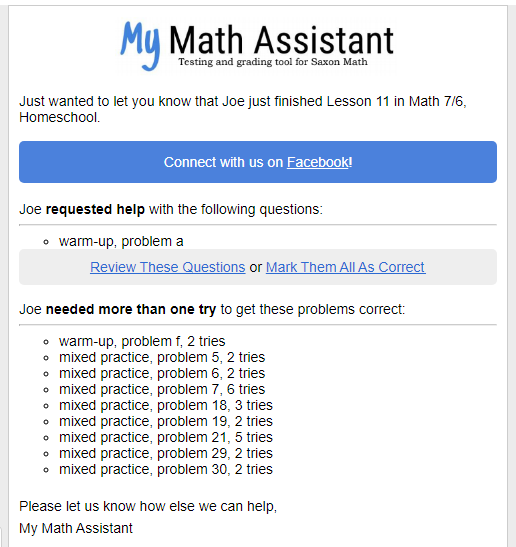Open Review These Questions link
This screenshot has width=516, height=547.
pos(167,267)
